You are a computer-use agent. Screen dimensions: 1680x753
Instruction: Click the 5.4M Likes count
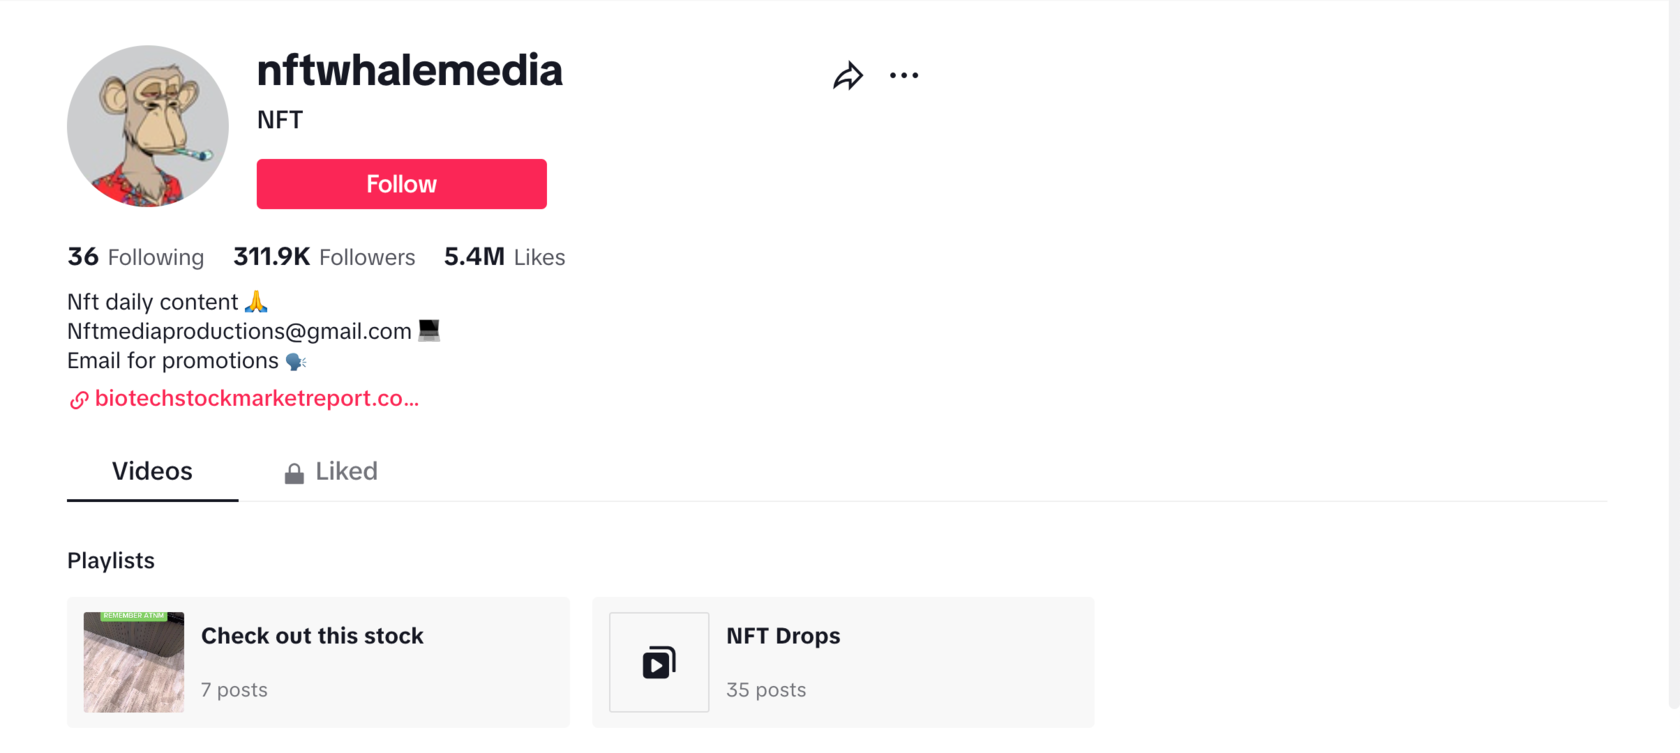point(504,257)
